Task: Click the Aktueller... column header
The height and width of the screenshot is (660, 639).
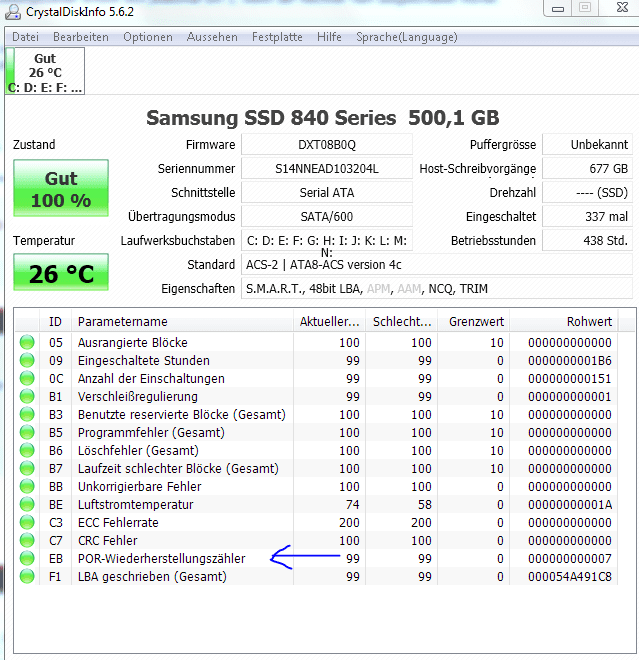Action: pyautogui.click(x=330, y=322)
